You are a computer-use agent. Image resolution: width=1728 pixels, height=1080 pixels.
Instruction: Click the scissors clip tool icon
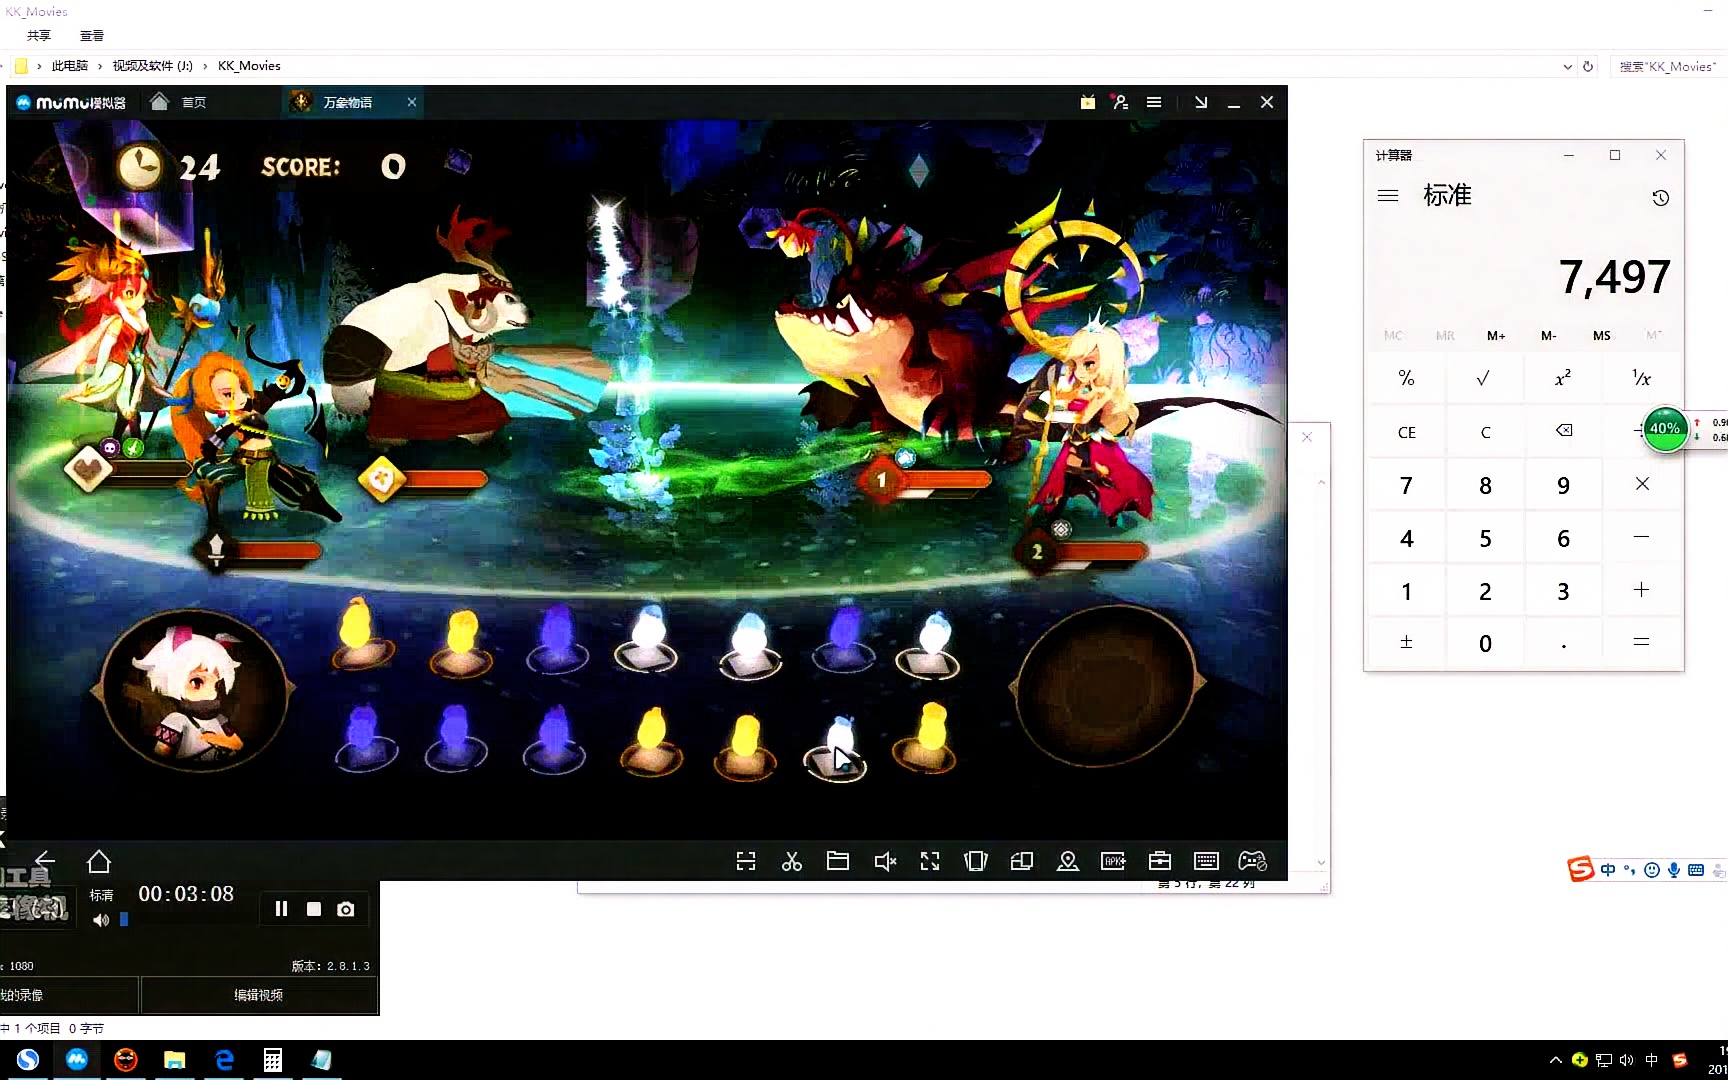(x=792, y=861)
